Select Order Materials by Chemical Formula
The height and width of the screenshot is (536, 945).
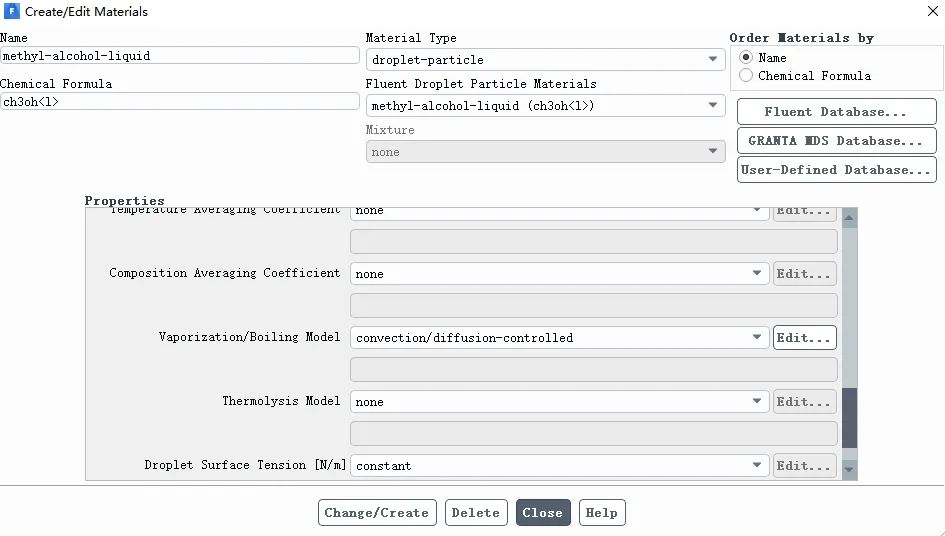746,76
